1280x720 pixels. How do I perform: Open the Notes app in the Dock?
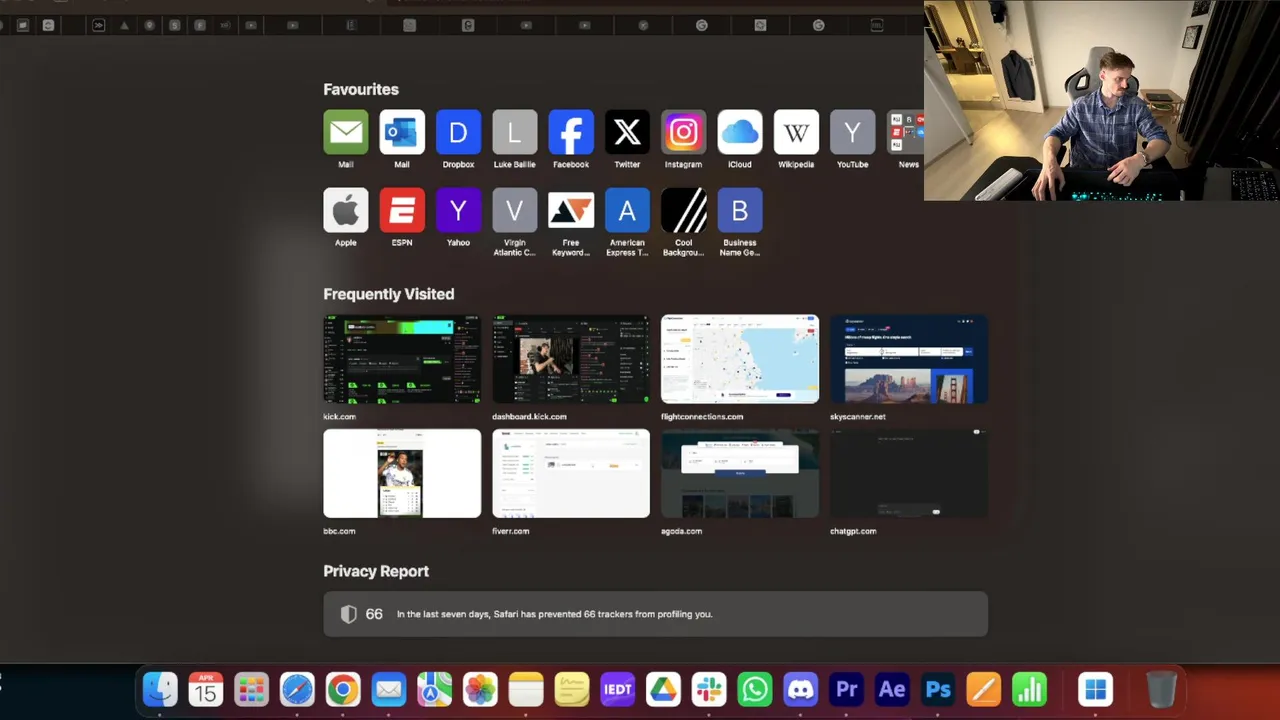[x=526, y=689]
